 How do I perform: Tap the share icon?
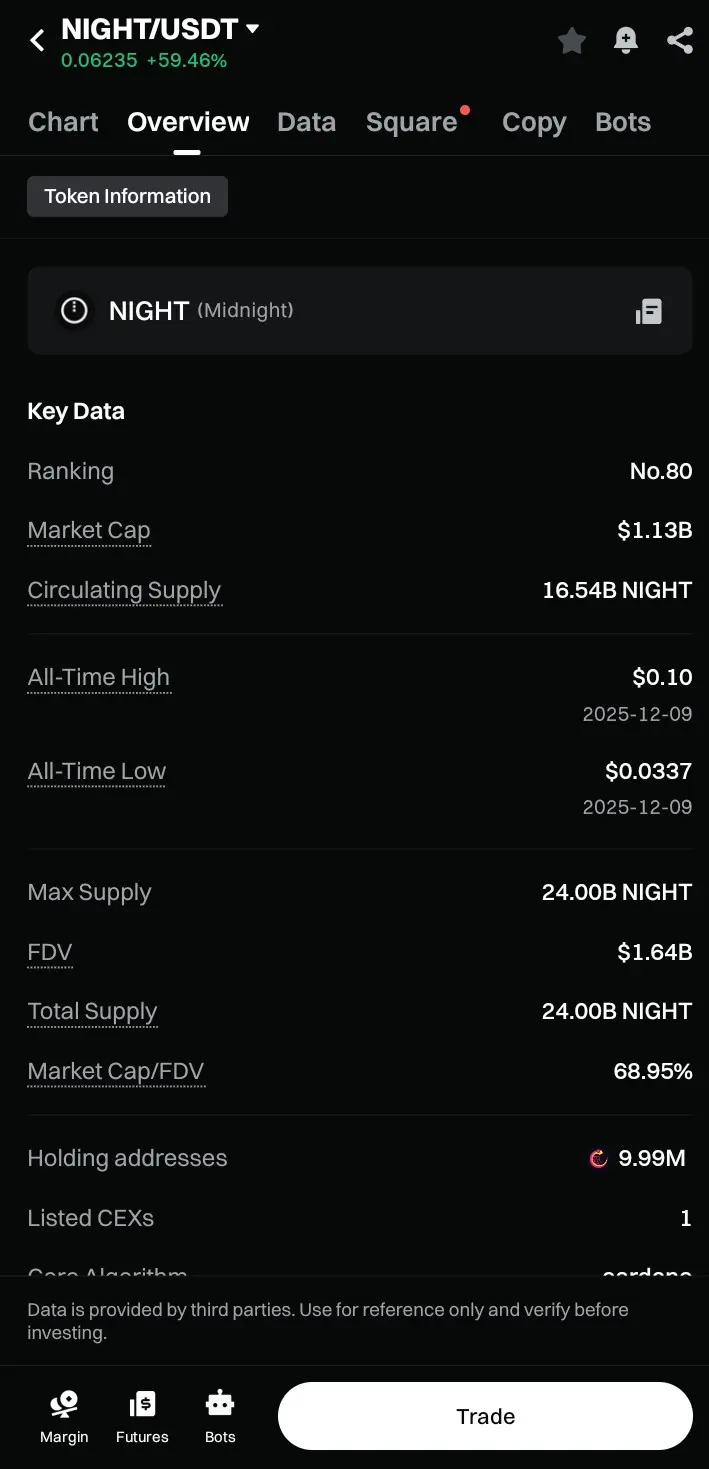click(680, 40)
